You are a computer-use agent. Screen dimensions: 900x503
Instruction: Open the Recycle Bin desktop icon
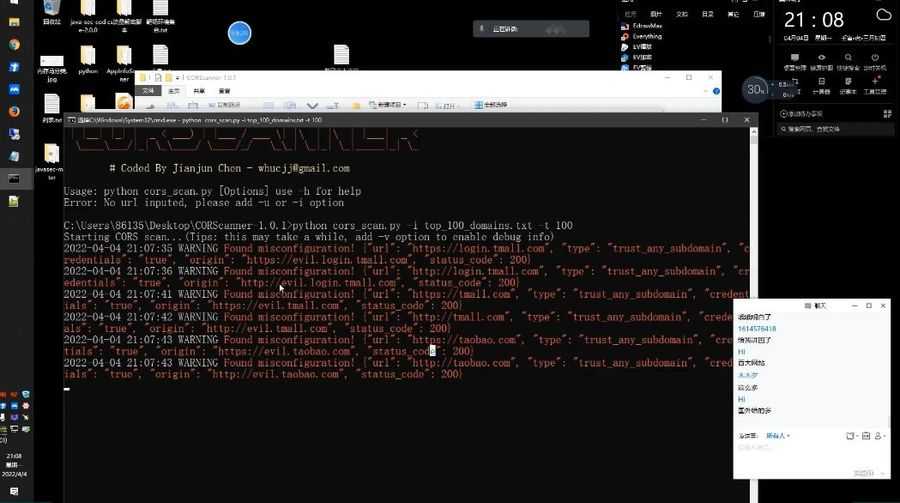52,11
